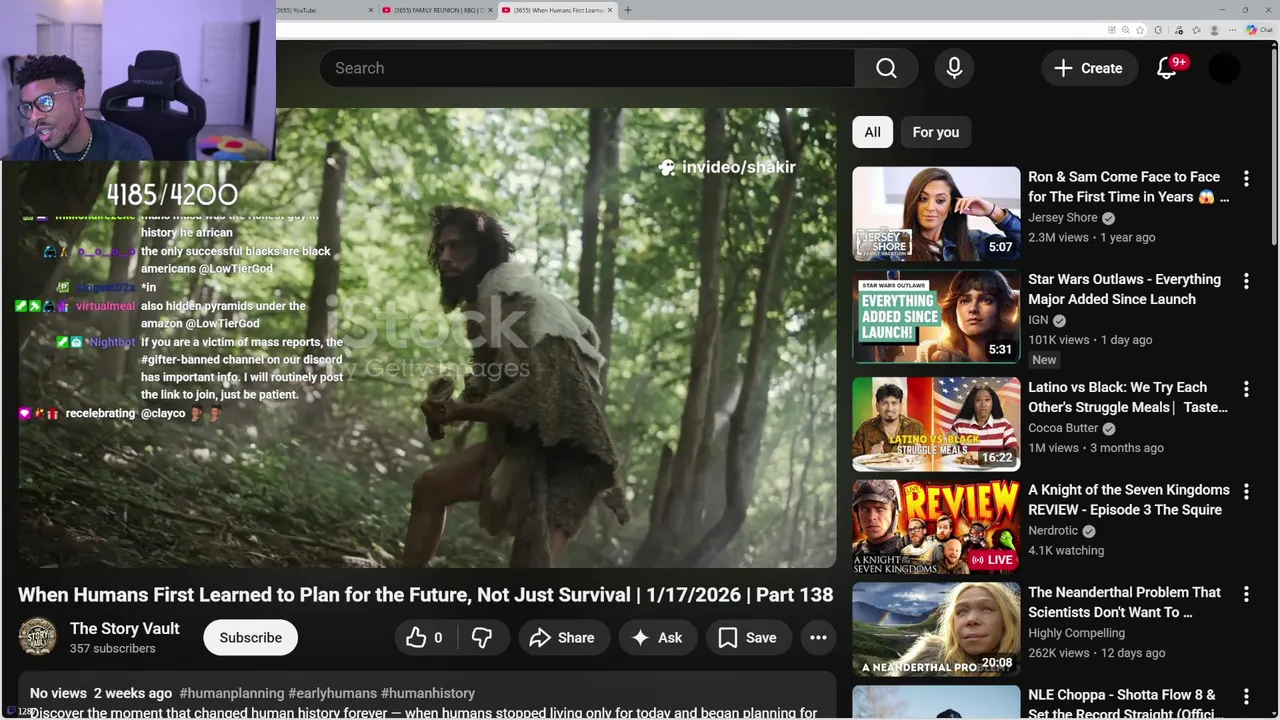Open more actions with the three dots under the video
This screenshot has width=1280, height=720.
(x=818, y=638)
